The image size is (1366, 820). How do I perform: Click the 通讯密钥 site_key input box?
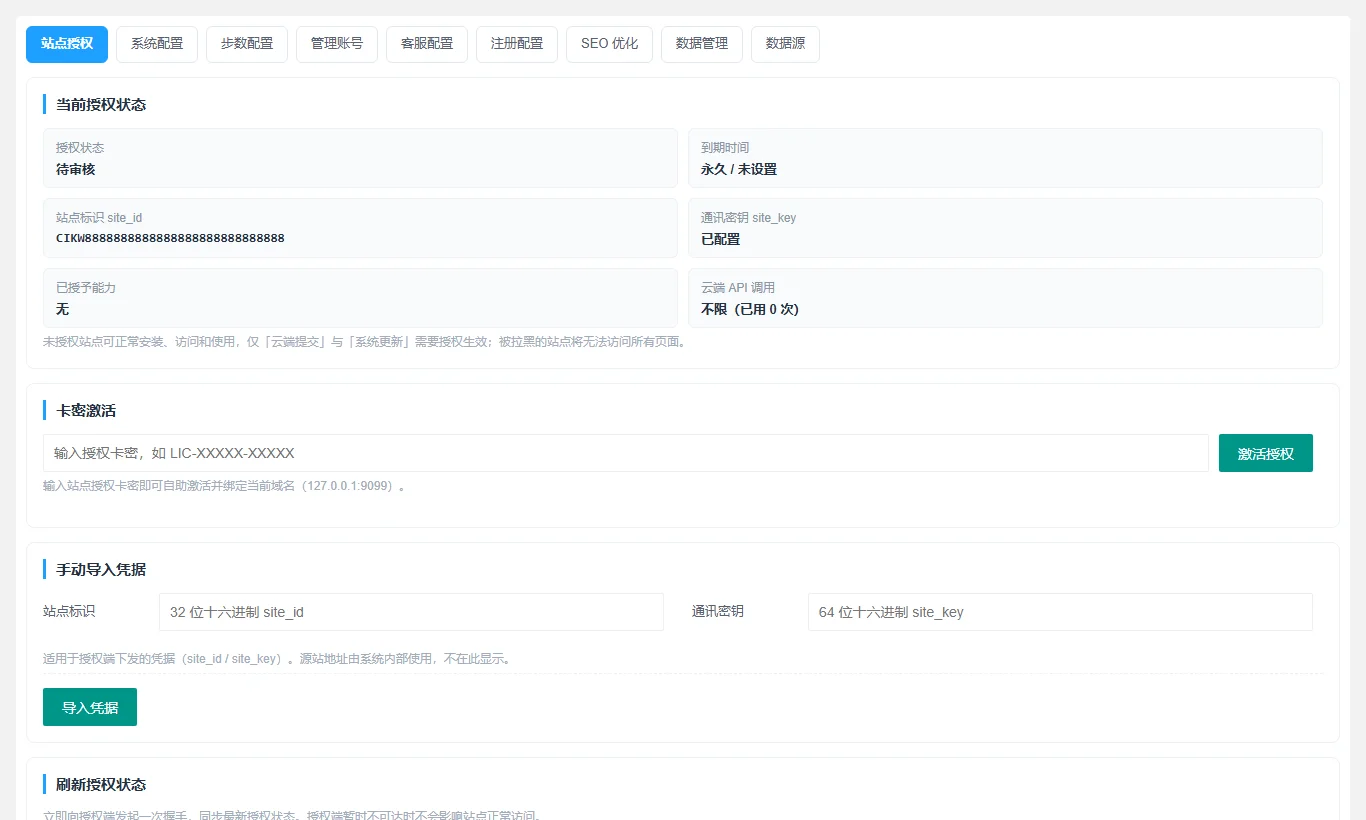pyautogui.click(x=1060, y=612)
